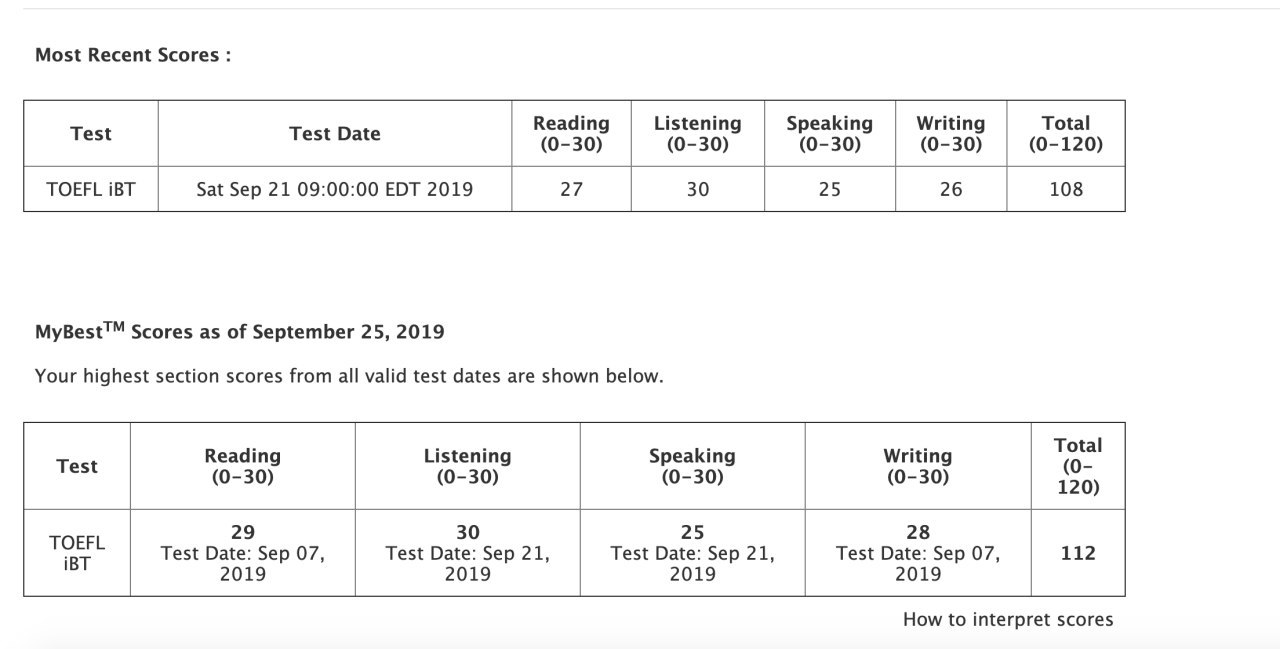This screenshot has height=649, width=1280.
Task: Click the Test Date column header
Action: point(335,134)
